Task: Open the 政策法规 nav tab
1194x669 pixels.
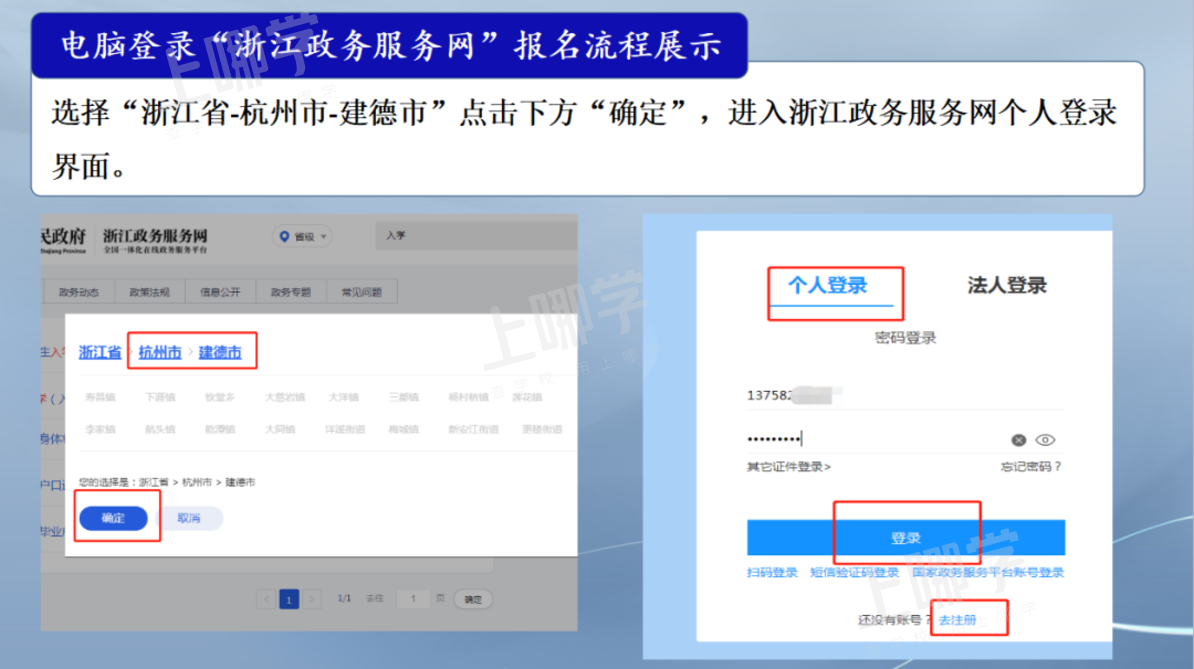Action: click(x=149, y=292)
